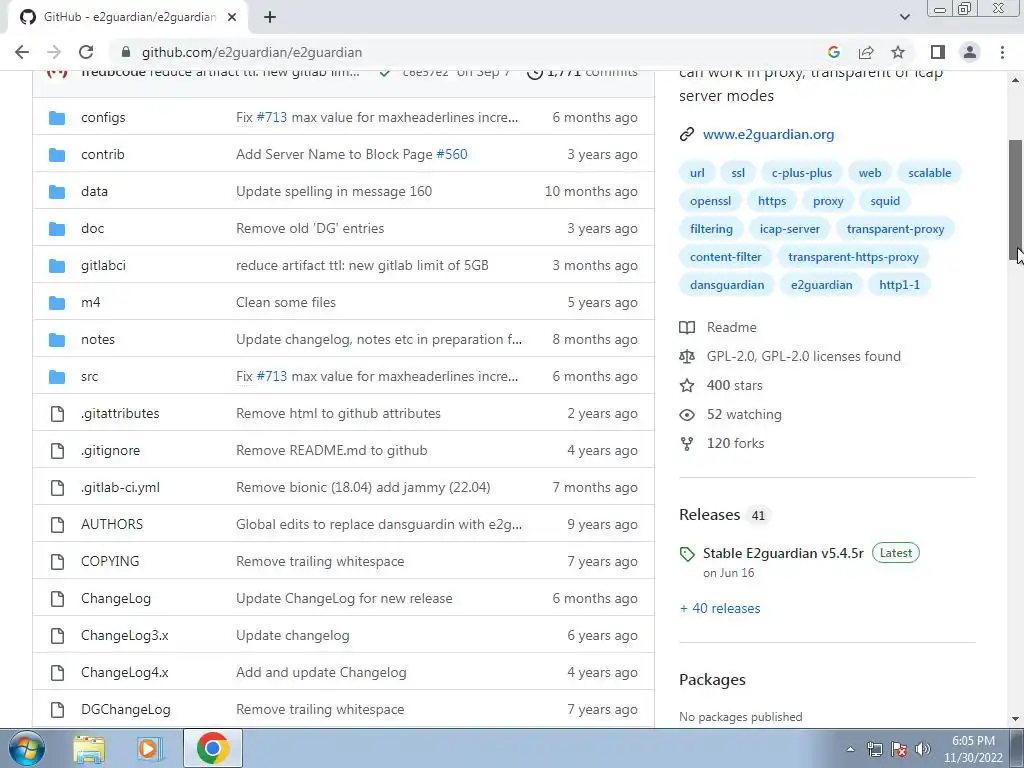Open the Windows Start button
This screenshot has width=1024, height=768.
click(27, 748)
